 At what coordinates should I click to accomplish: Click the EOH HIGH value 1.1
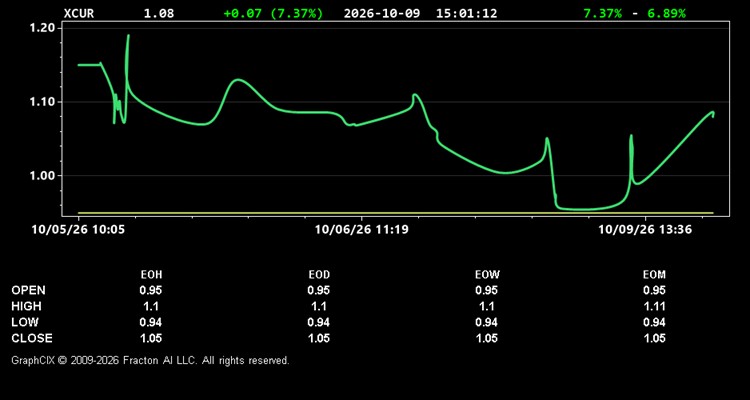[151, 306]
